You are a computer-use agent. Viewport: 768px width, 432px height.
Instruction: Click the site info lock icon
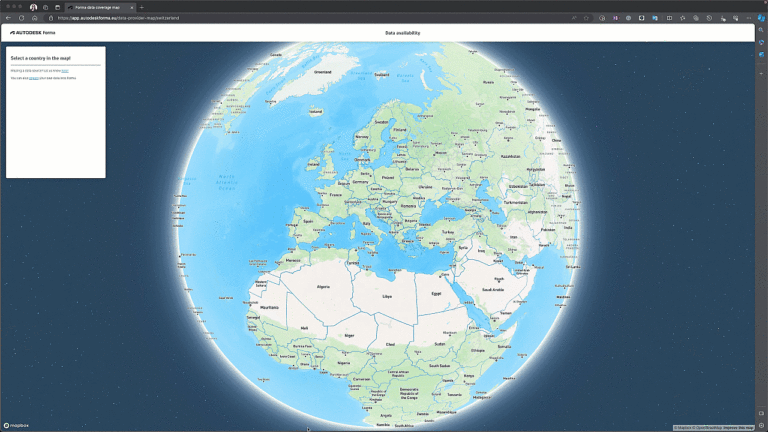tap(50, 18)
